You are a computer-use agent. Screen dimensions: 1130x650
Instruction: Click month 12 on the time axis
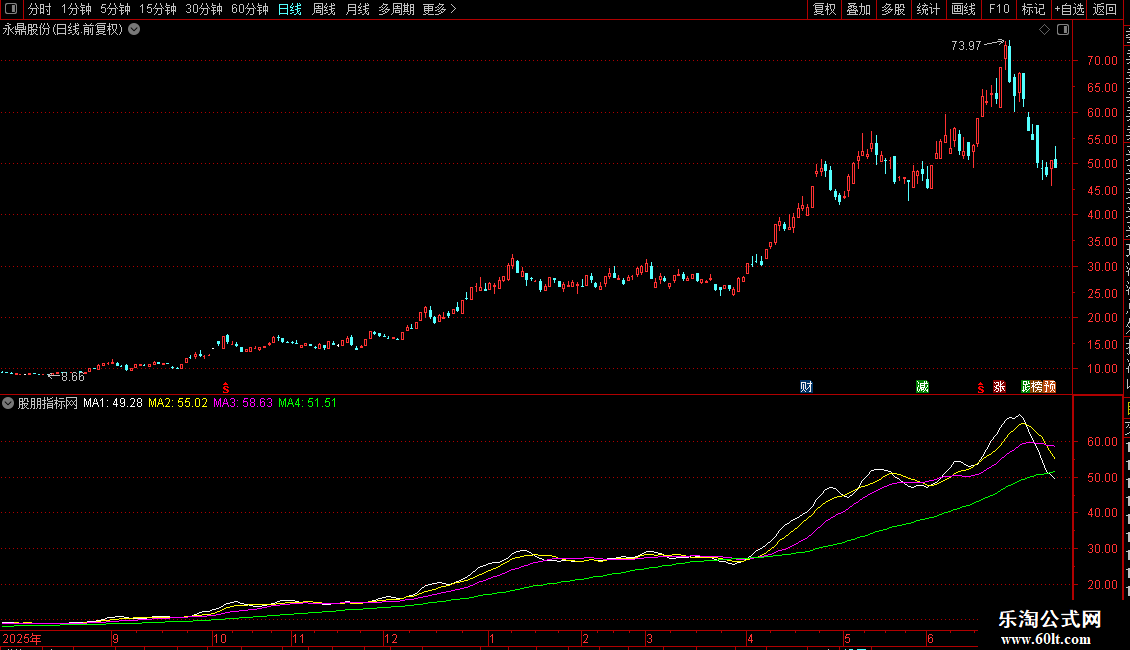tap(391, 638)
